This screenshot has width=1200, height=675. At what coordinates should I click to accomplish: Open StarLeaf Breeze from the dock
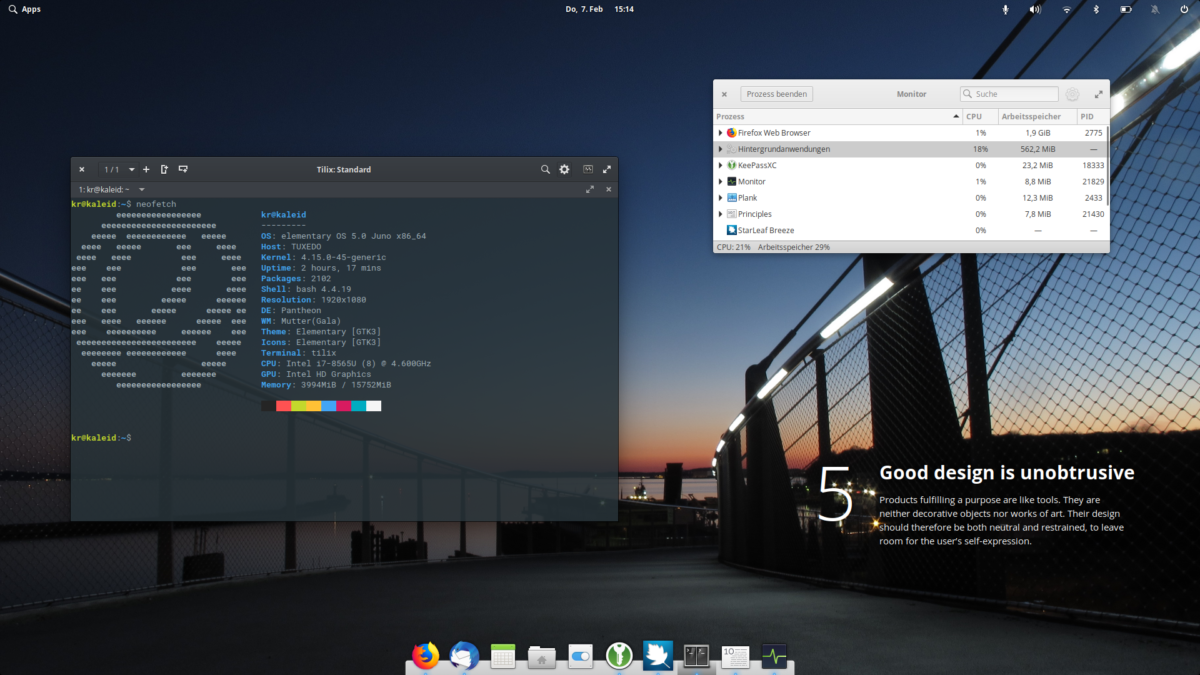658,656
